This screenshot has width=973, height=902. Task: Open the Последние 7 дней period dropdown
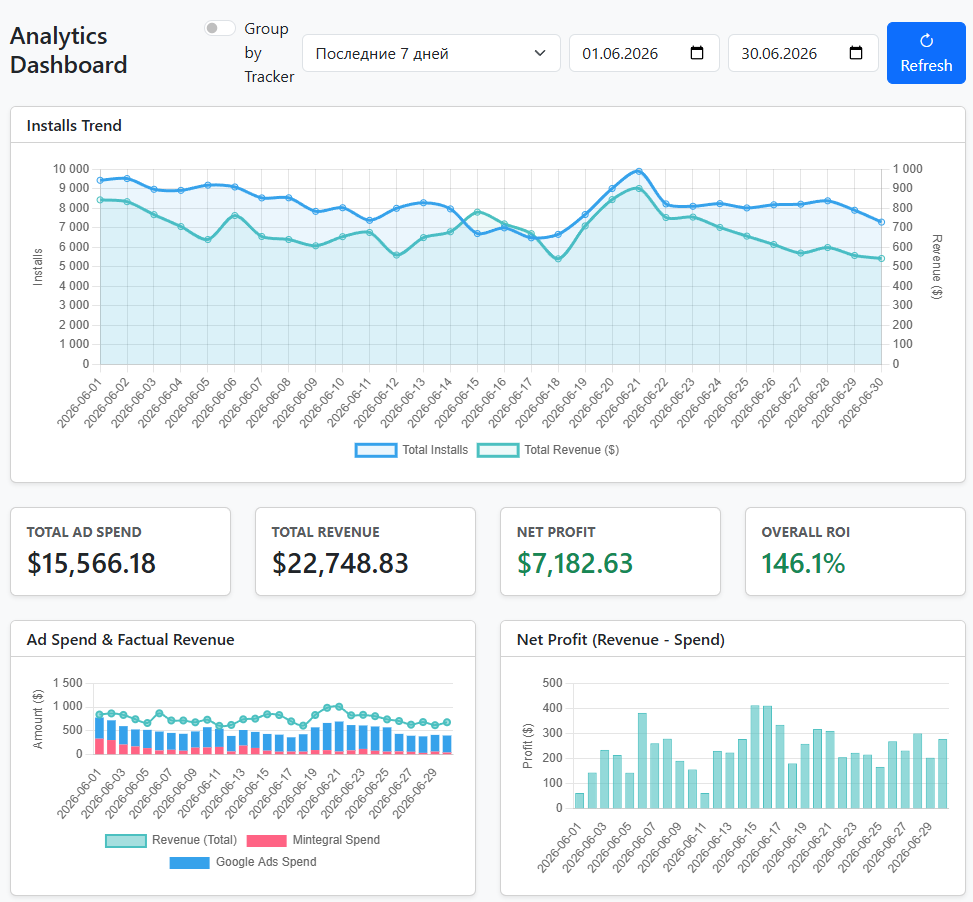431,53
